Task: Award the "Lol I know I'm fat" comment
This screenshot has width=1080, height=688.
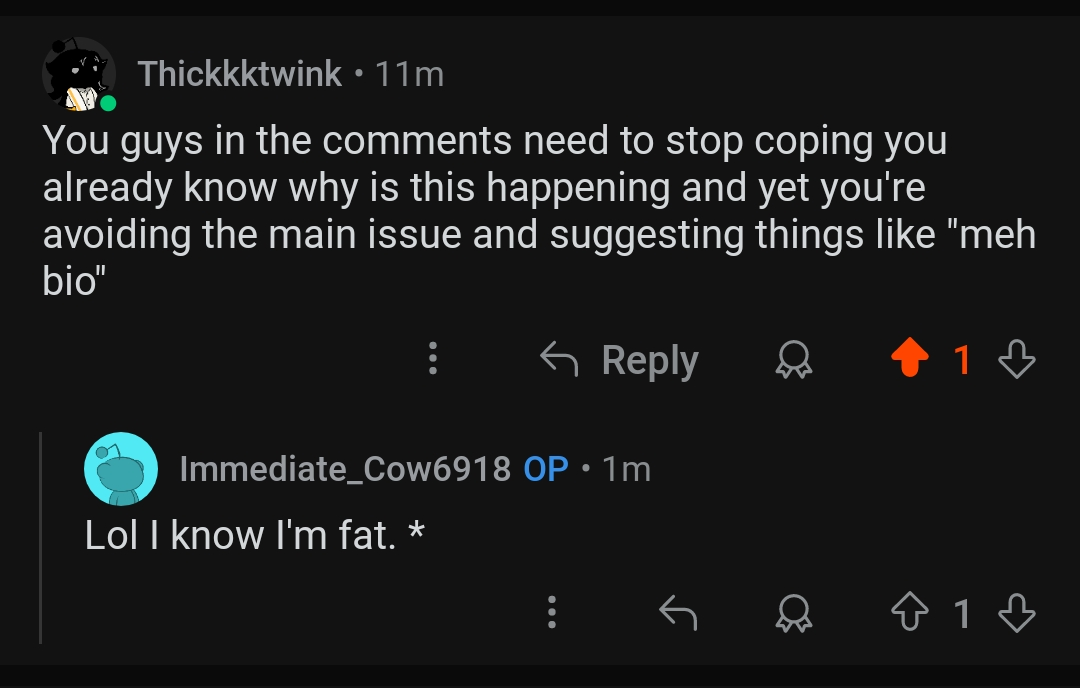Action: coord(793,613)
